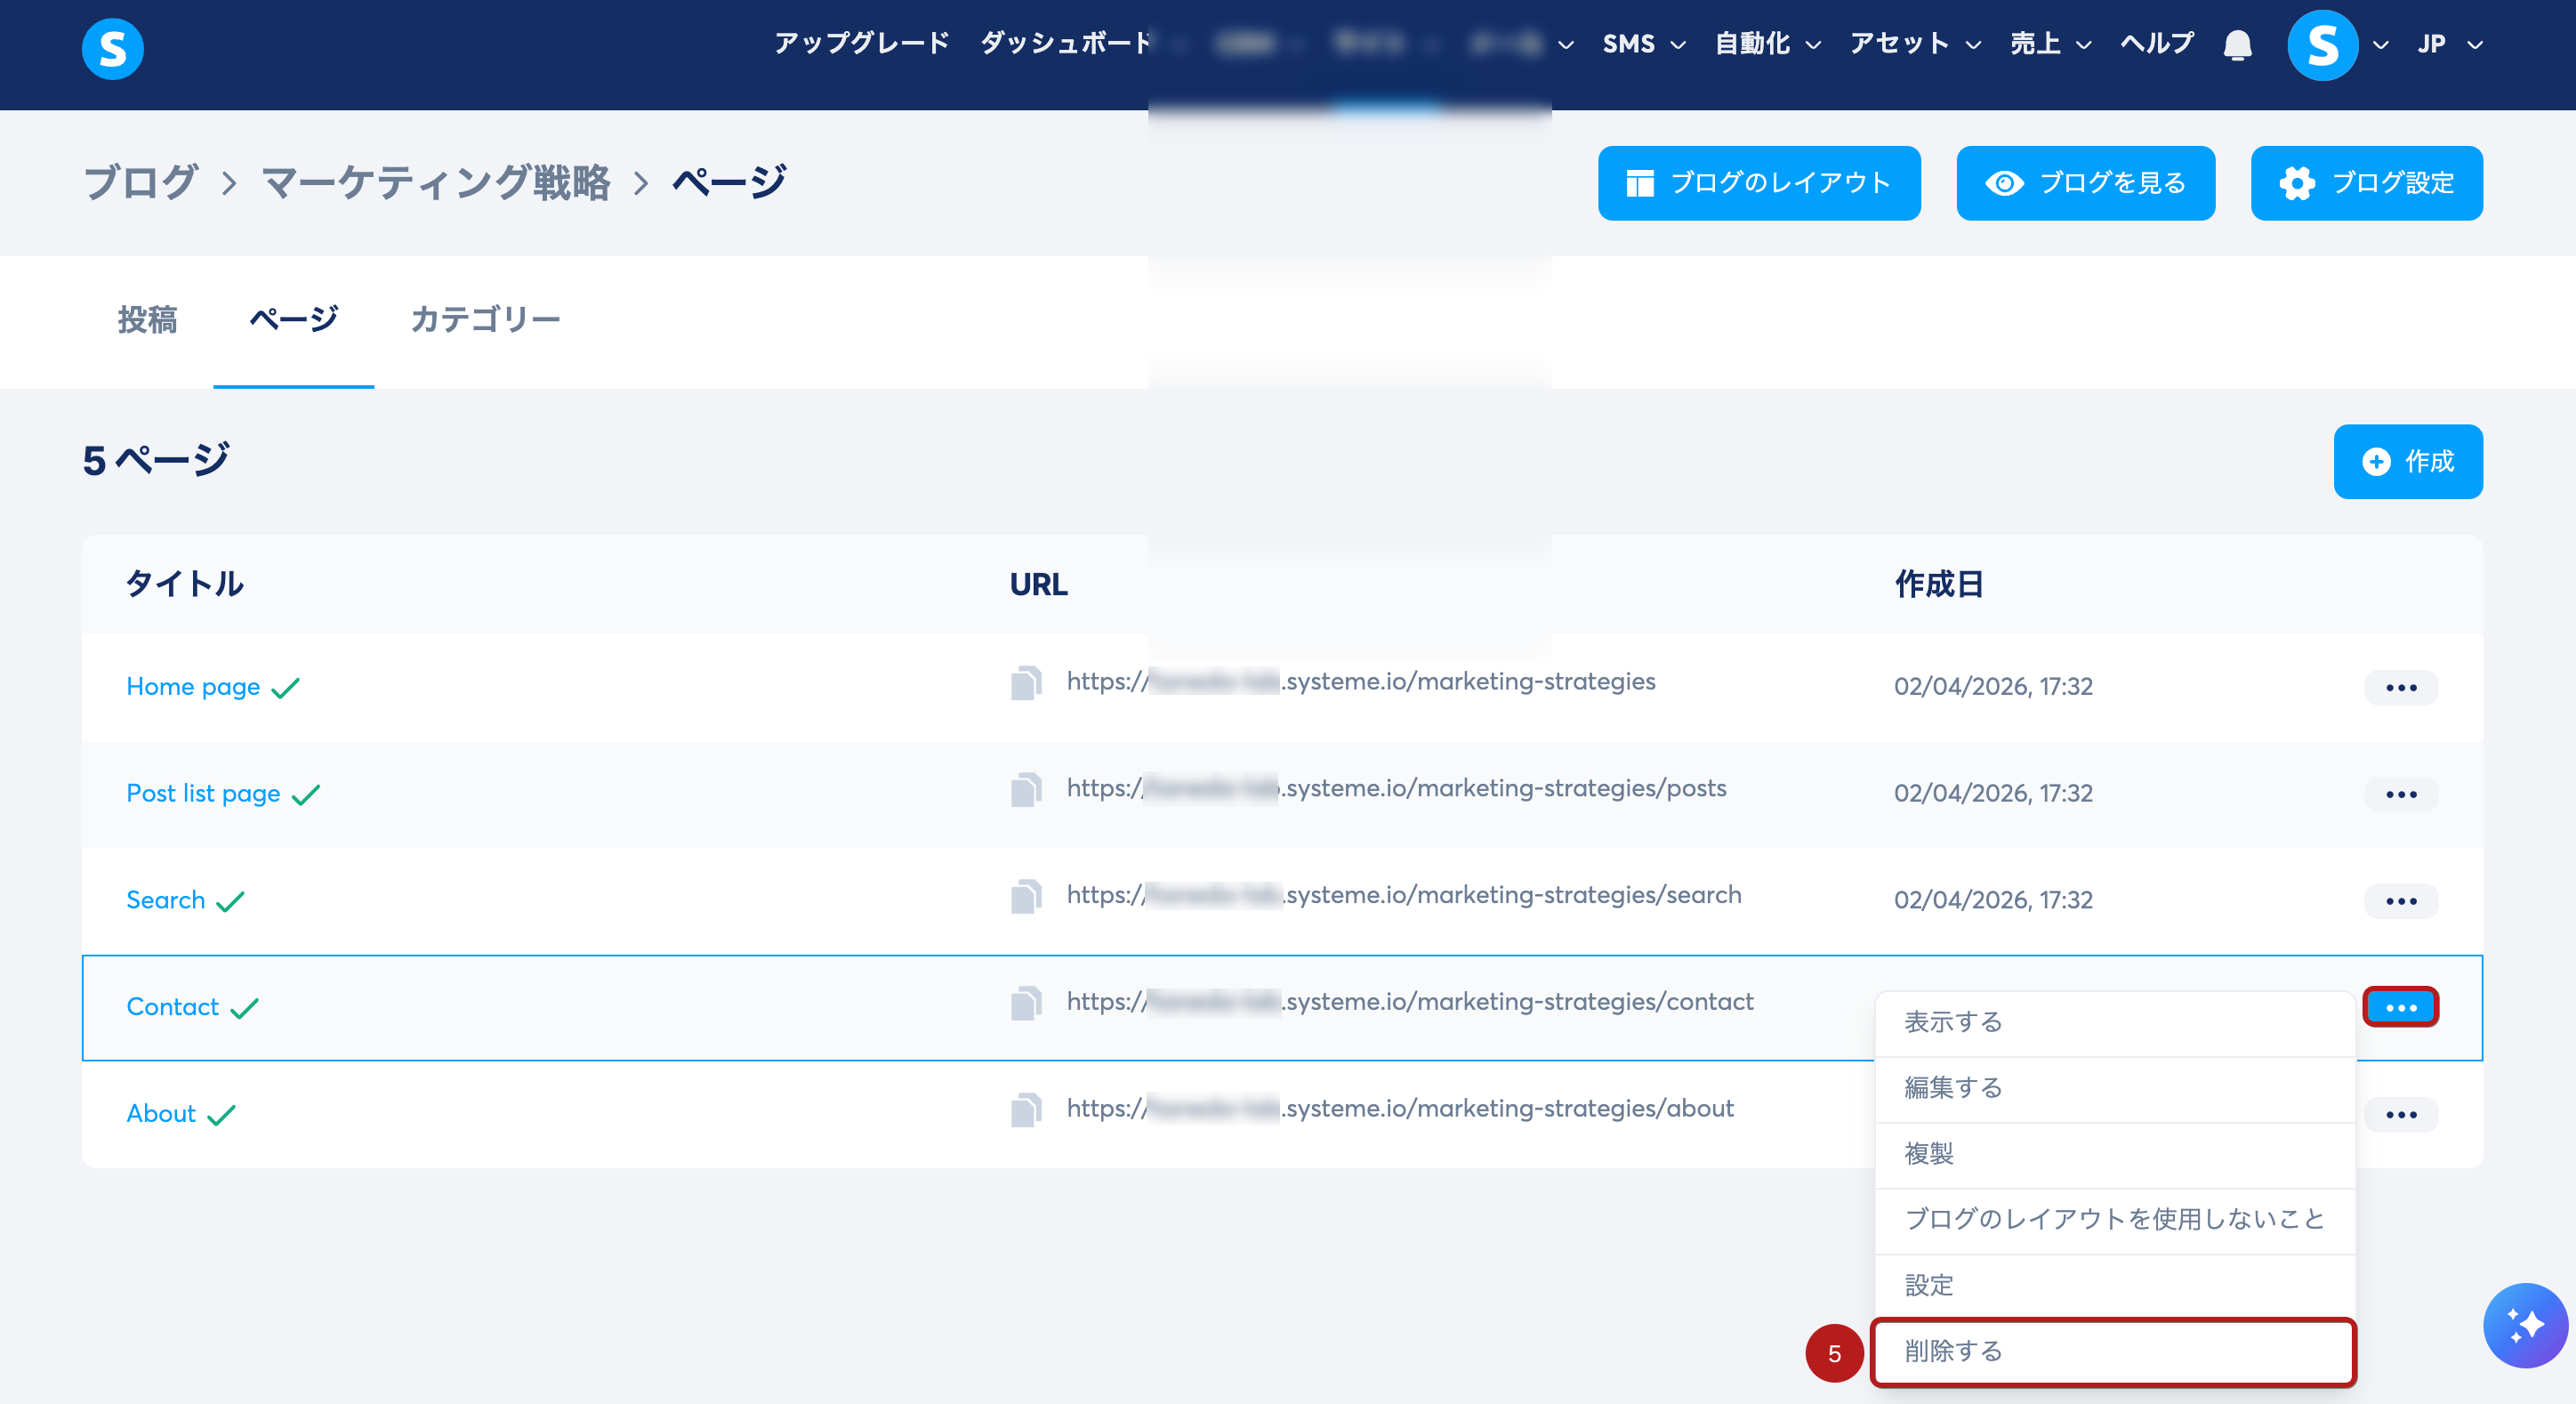Expand the 自動化 navigation dropdown
Viewport: 2576px width, 1404px height.
pyautogui.click(x=1767, y=44)
